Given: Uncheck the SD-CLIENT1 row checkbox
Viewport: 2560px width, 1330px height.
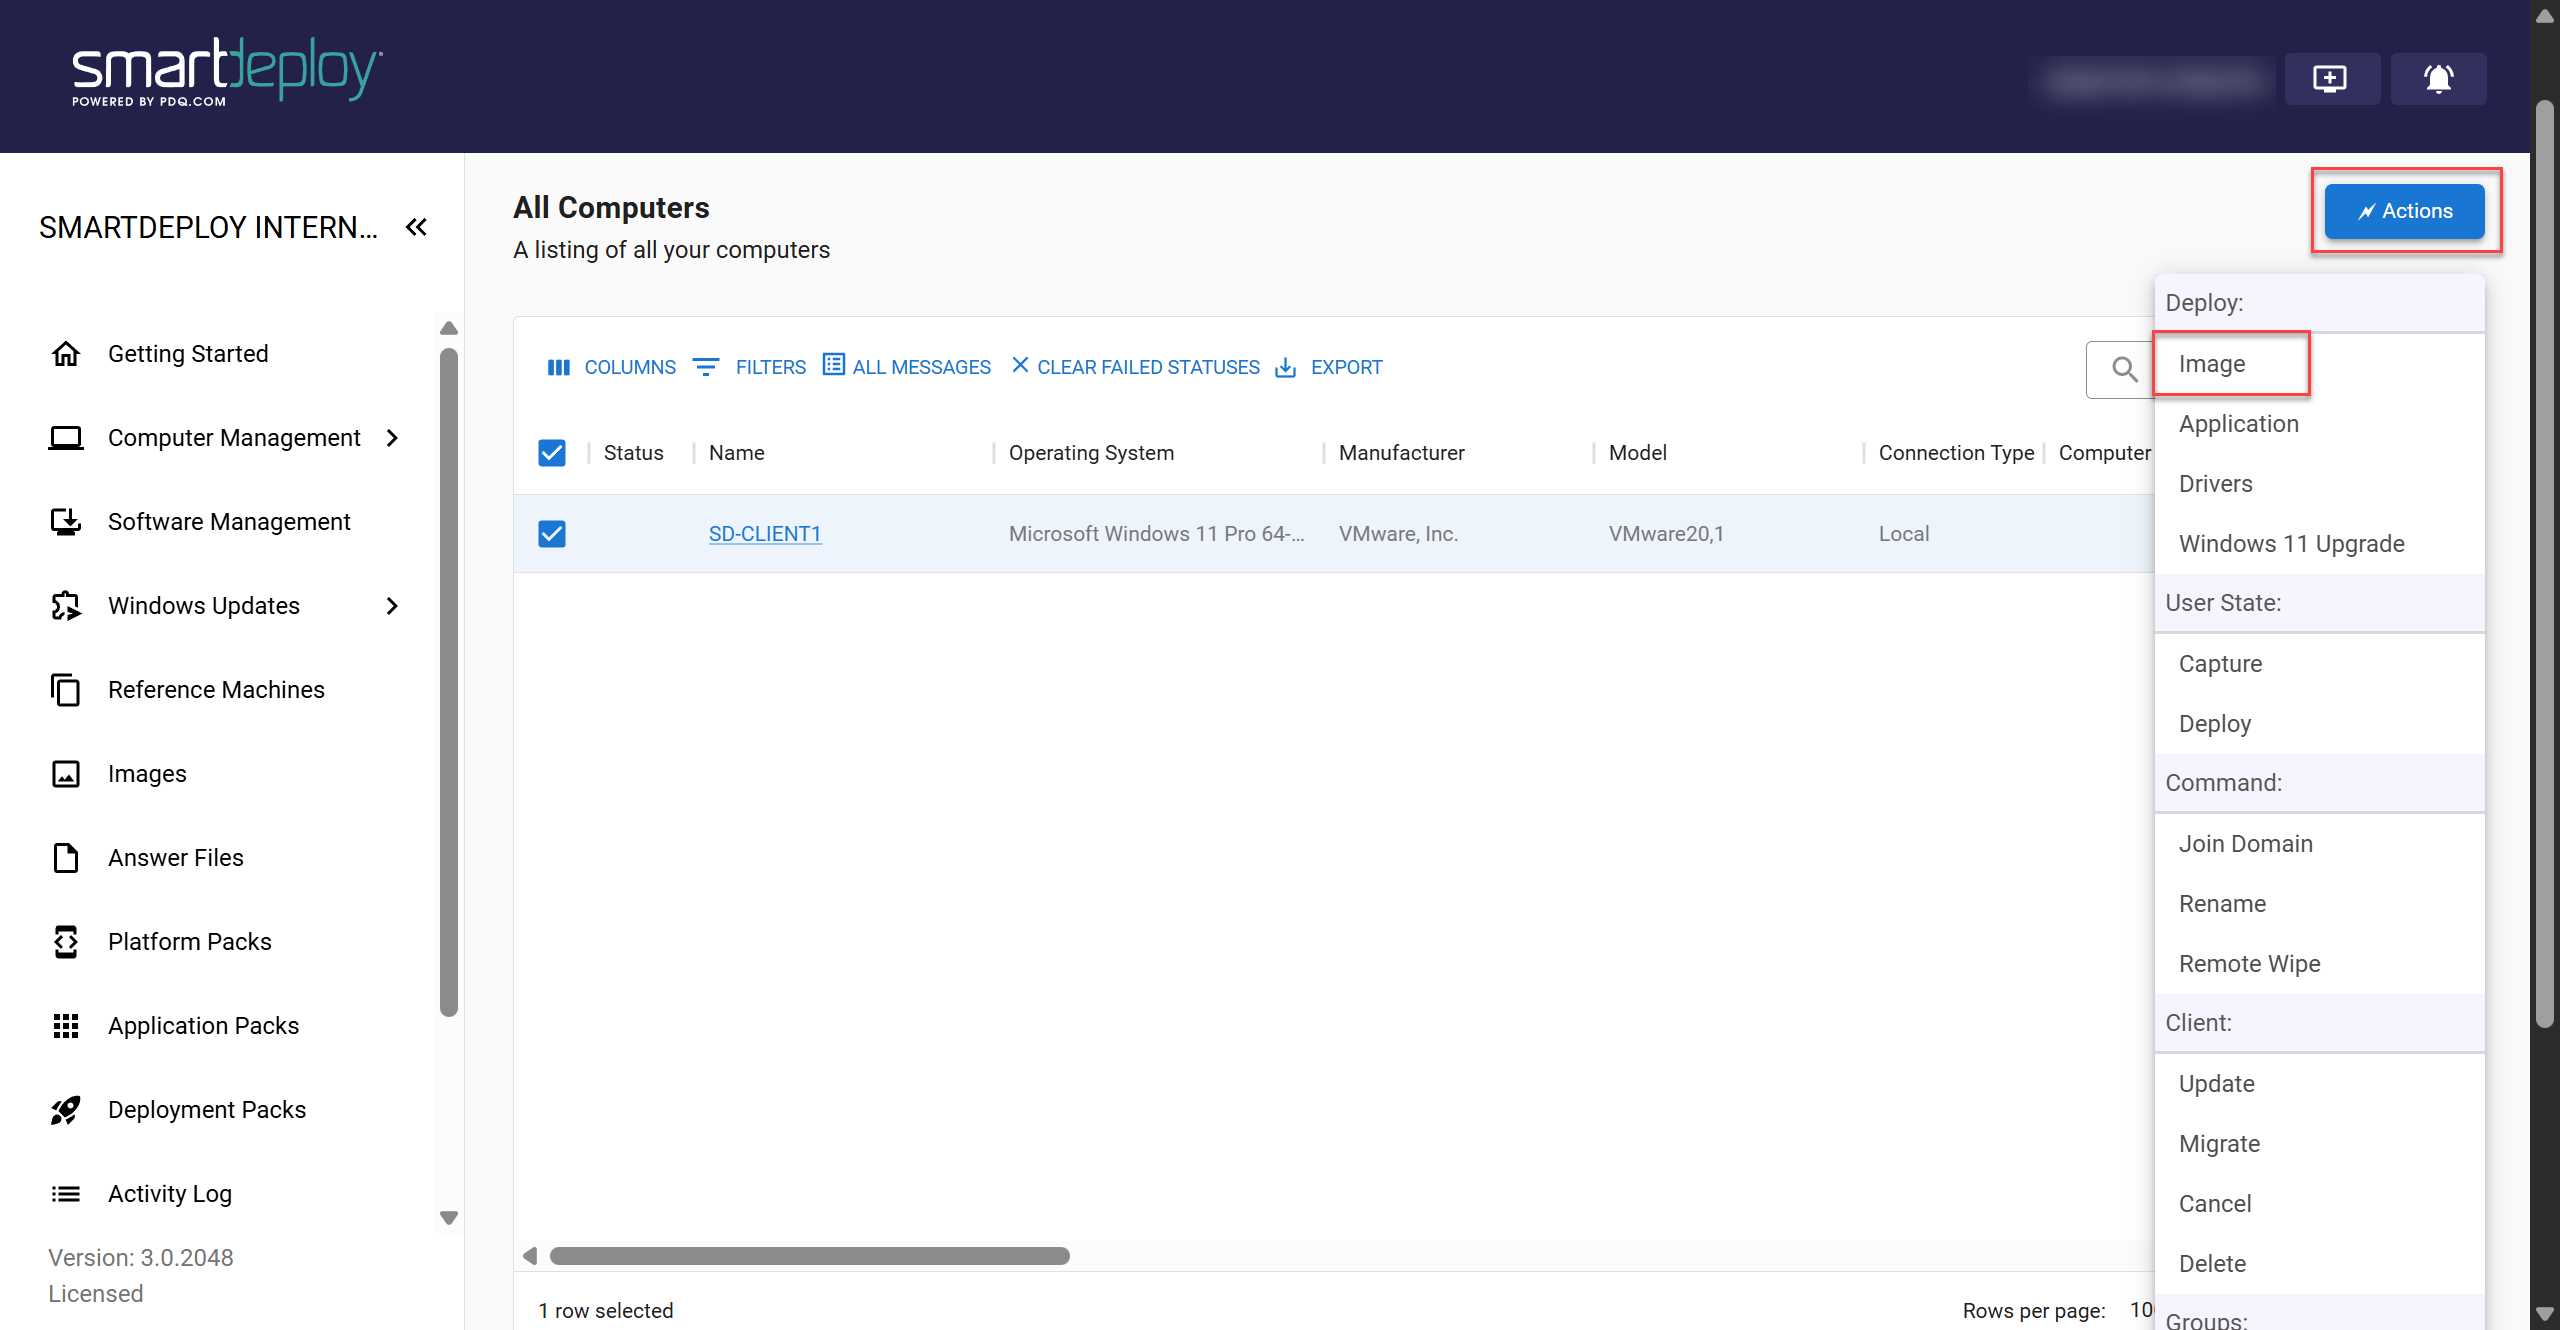Looking at the screenshot, I should tap(552, 534).
